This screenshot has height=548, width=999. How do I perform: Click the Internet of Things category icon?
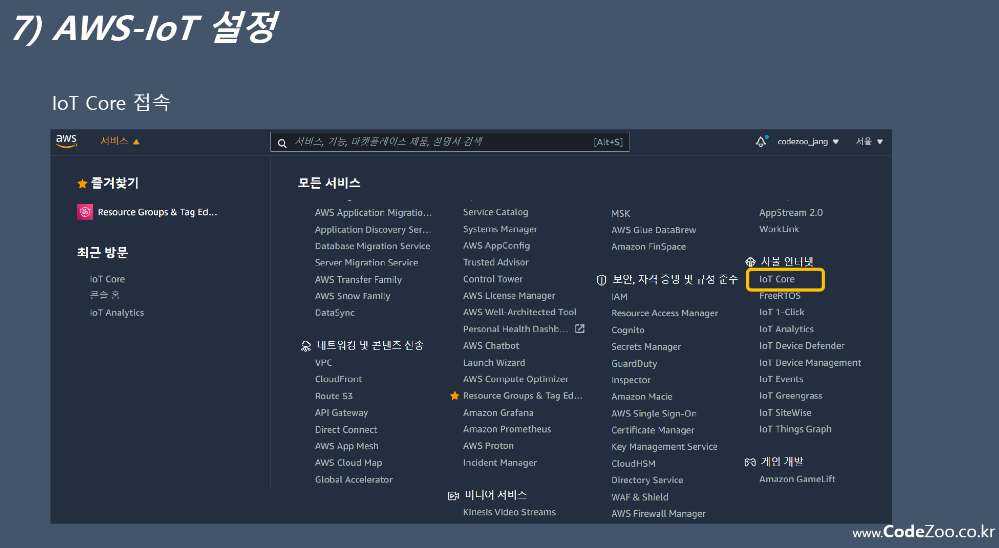click(x=750, y=262)
